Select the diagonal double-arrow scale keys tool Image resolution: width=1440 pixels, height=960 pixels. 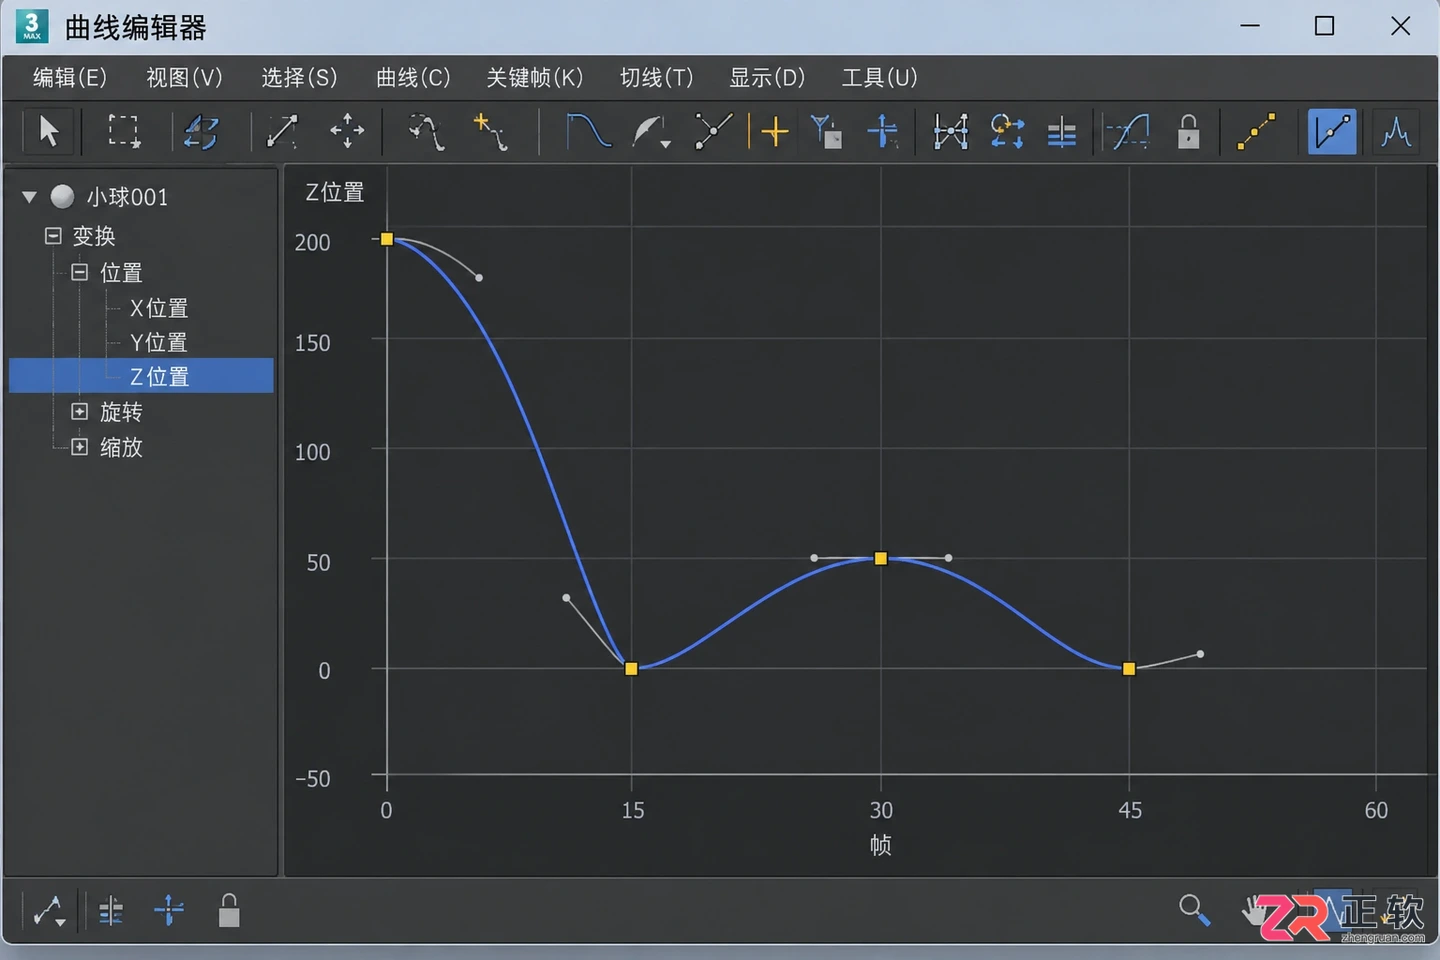282,131
